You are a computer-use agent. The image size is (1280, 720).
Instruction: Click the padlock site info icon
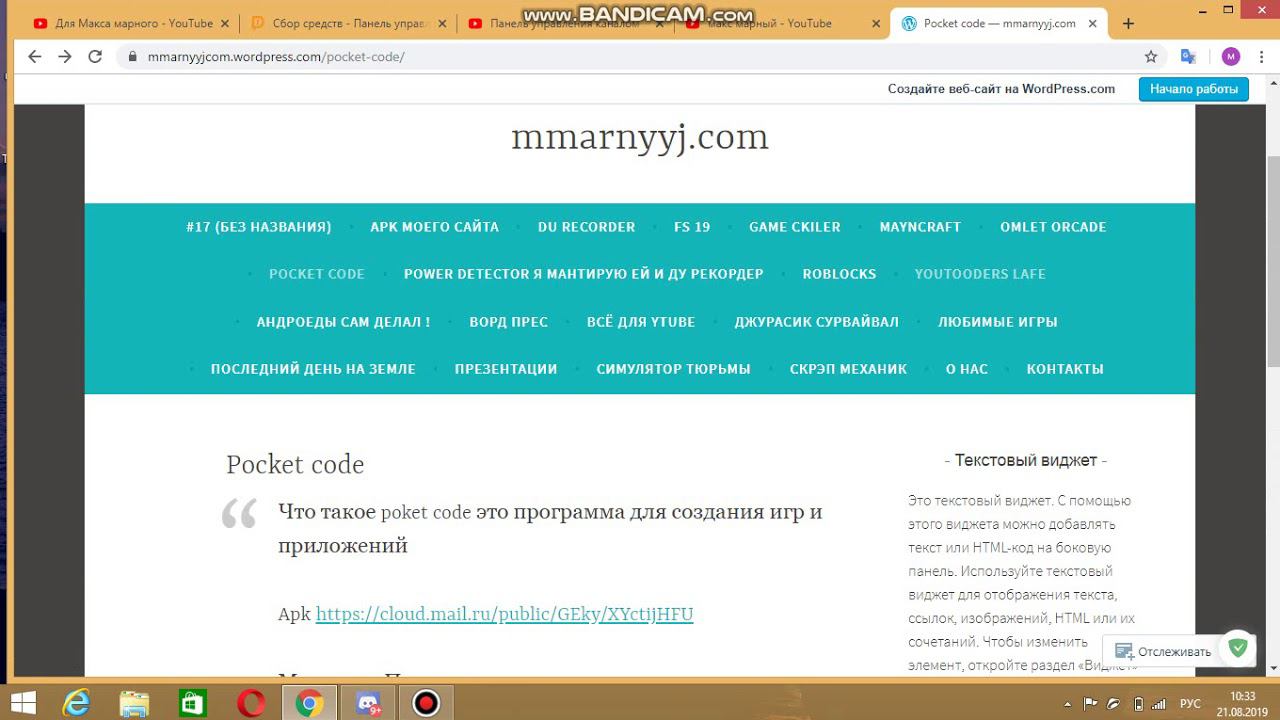pos(132,57)
